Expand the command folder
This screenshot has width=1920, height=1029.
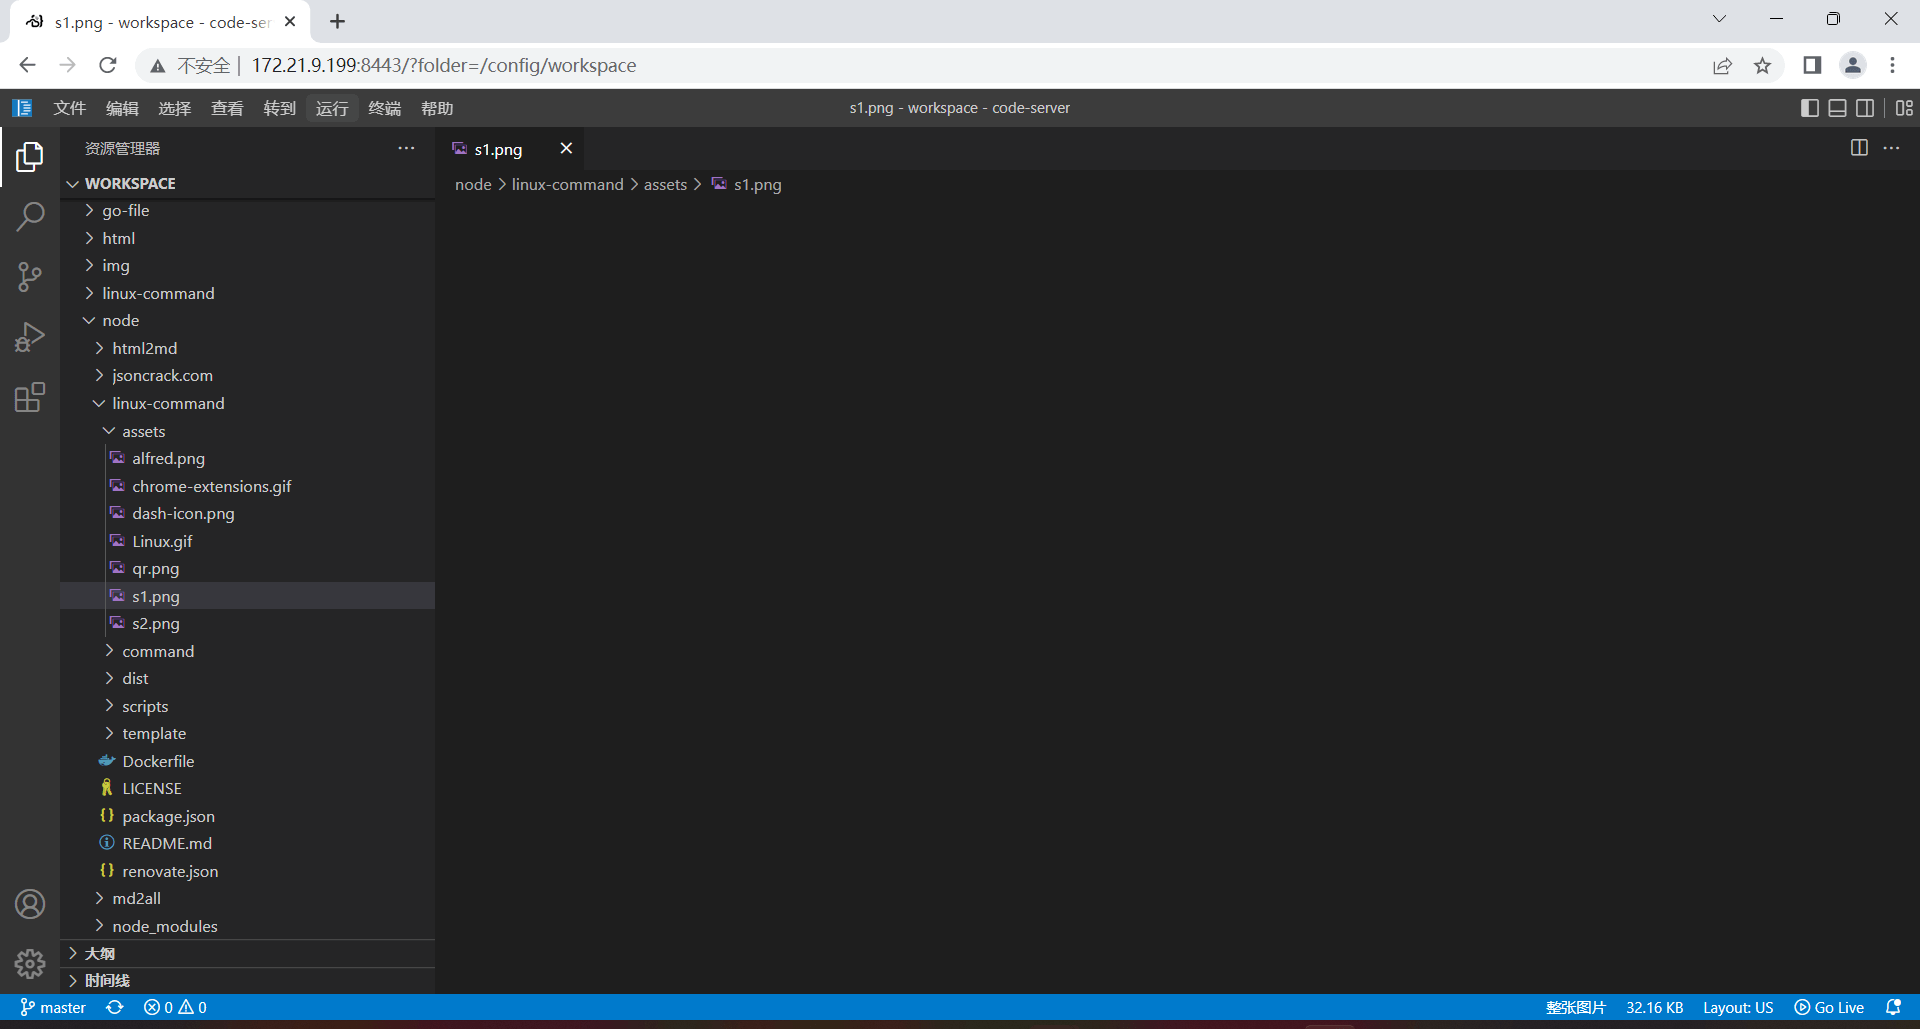tap(158, 651)
